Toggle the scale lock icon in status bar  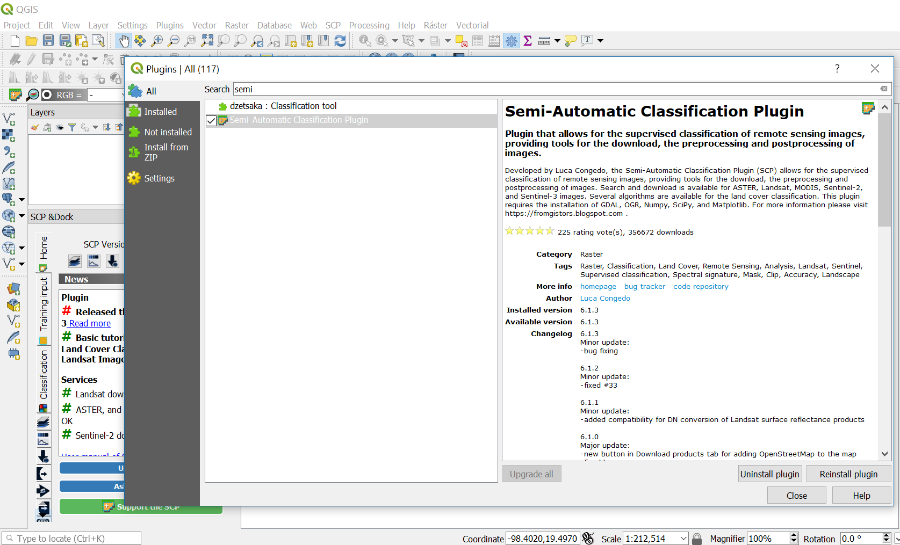click(x=697, y=538)
